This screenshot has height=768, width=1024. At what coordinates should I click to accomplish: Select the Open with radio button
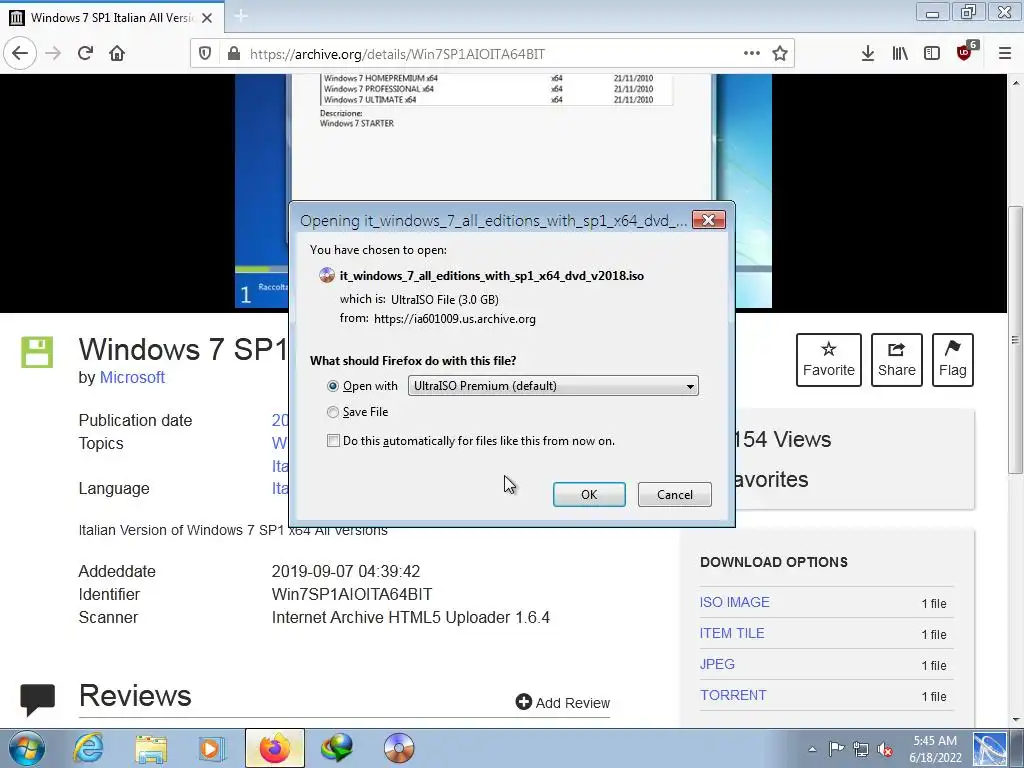(333, 386)
